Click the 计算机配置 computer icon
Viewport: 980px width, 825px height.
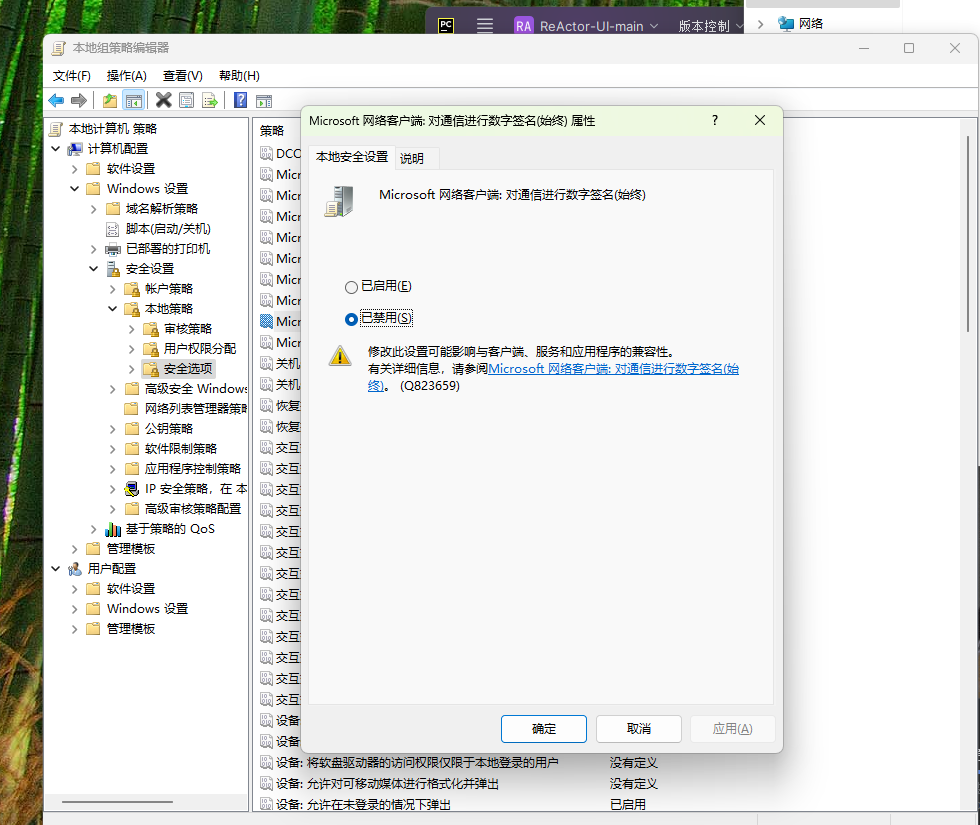[x=75, y=149]
